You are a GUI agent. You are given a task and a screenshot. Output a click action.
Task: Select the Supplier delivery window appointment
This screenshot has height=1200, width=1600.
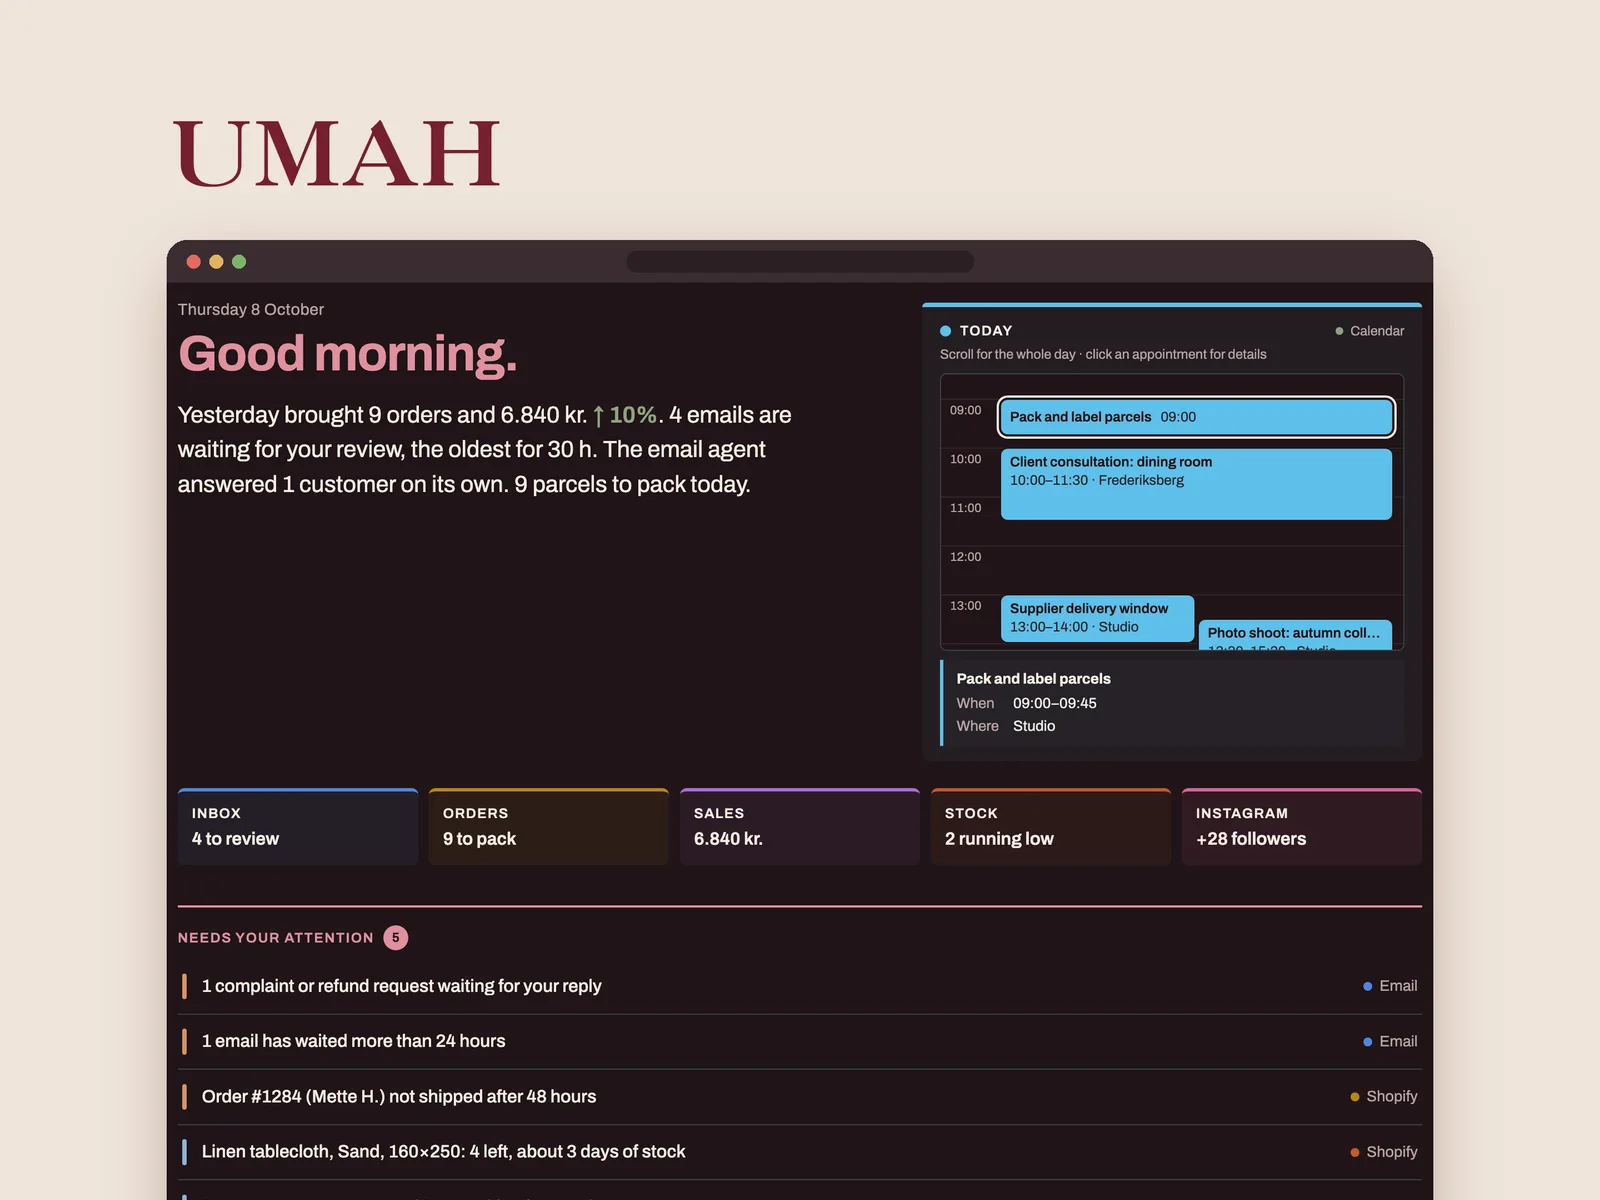click(x=1097, y=619)
